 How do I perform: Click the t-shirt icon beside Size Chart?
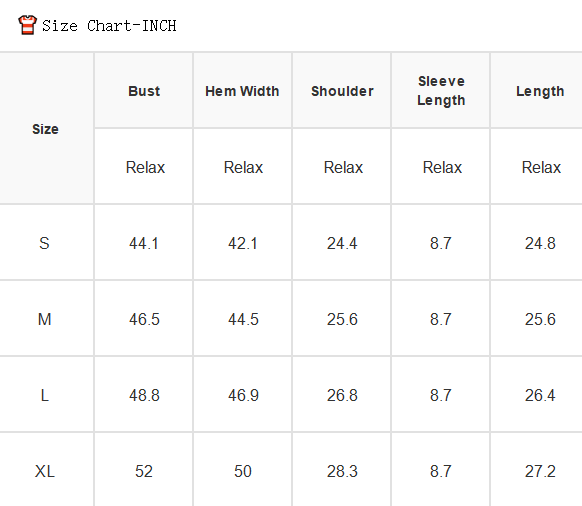pyautogui.click(x=27, y=25)
